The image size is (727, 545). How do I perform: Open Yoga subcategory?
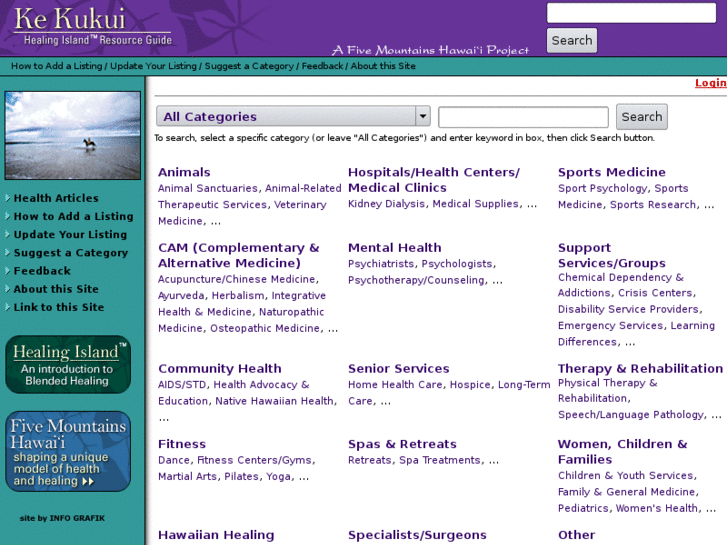[x=278, y=476]
